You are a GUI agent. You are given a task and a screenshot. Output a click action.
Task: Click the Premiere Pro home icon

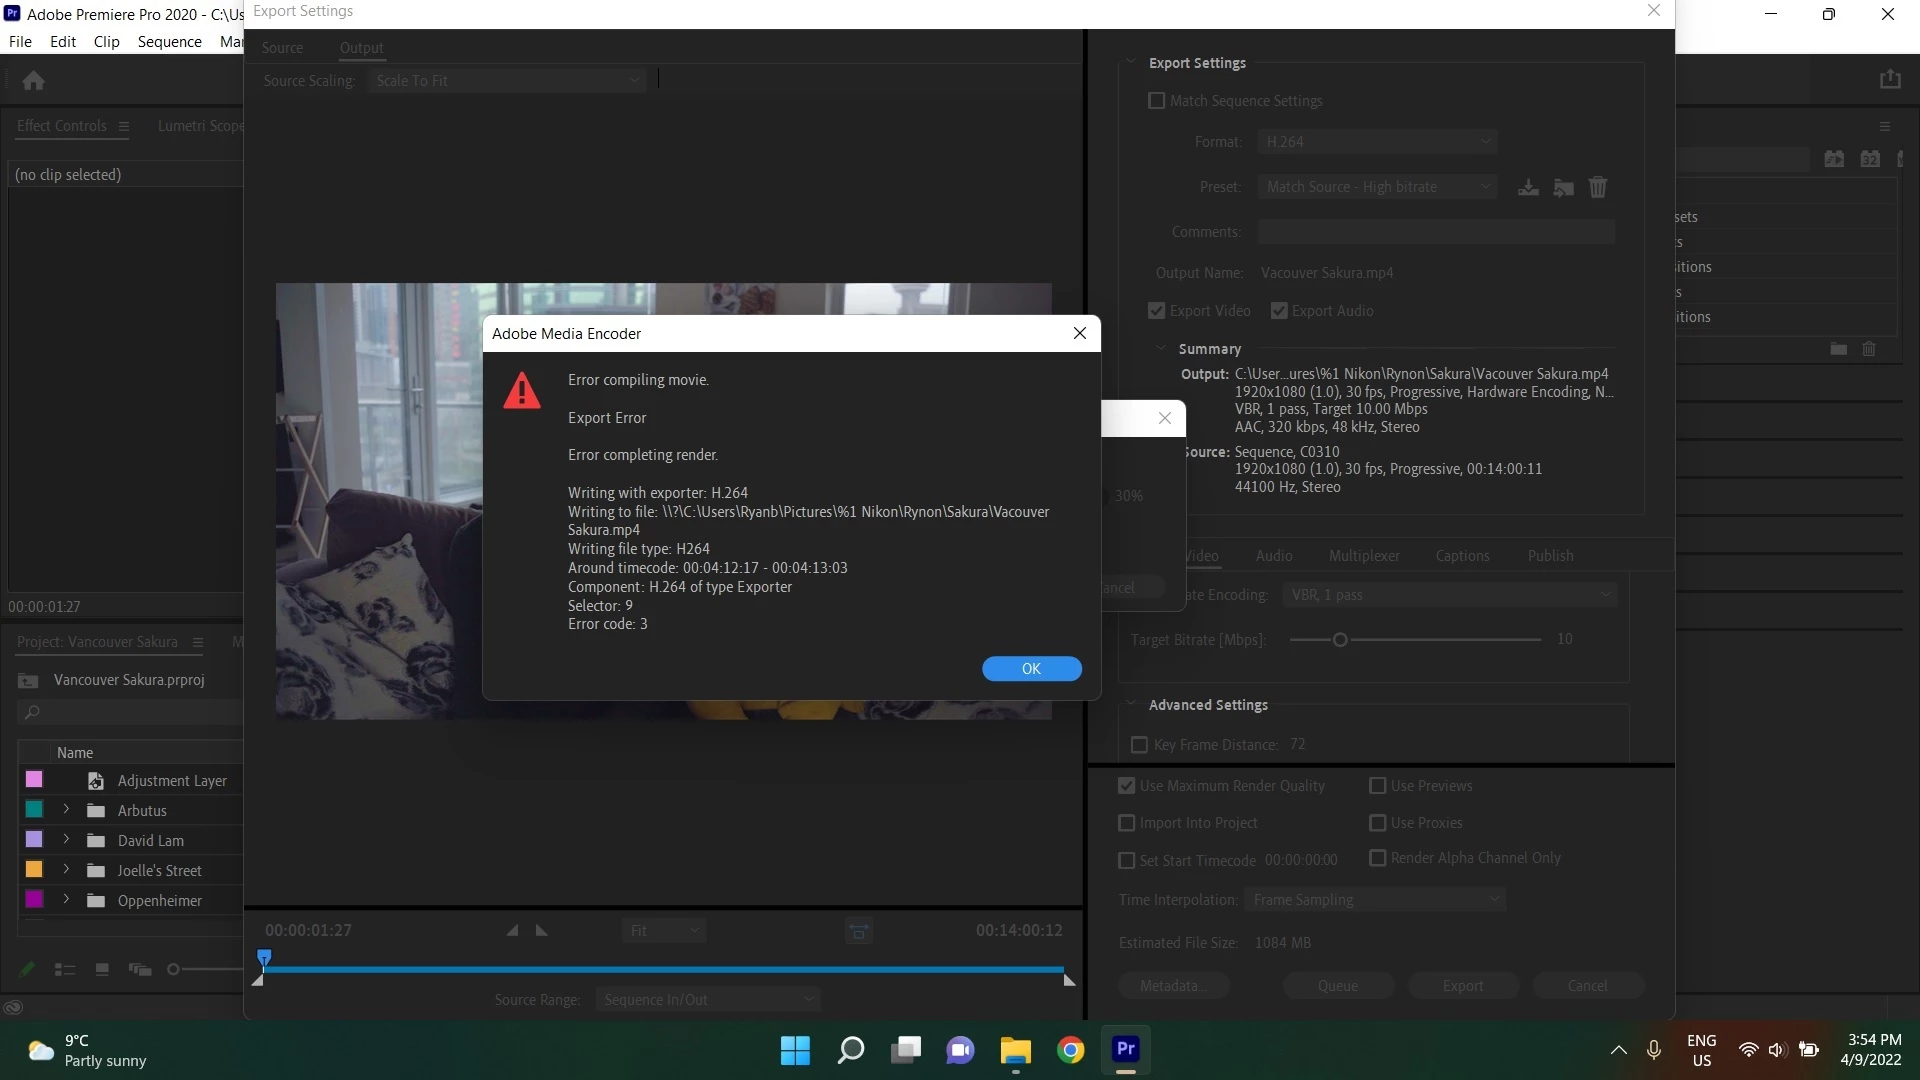33,81
